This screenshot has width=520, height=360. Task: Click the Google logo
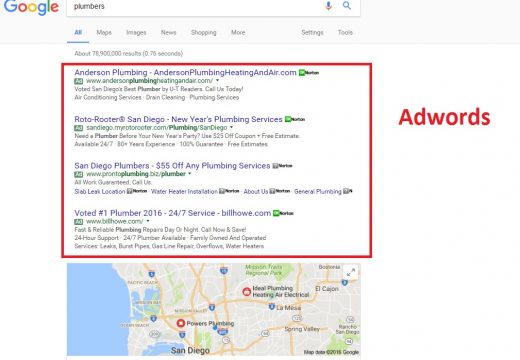coord(31,7)
